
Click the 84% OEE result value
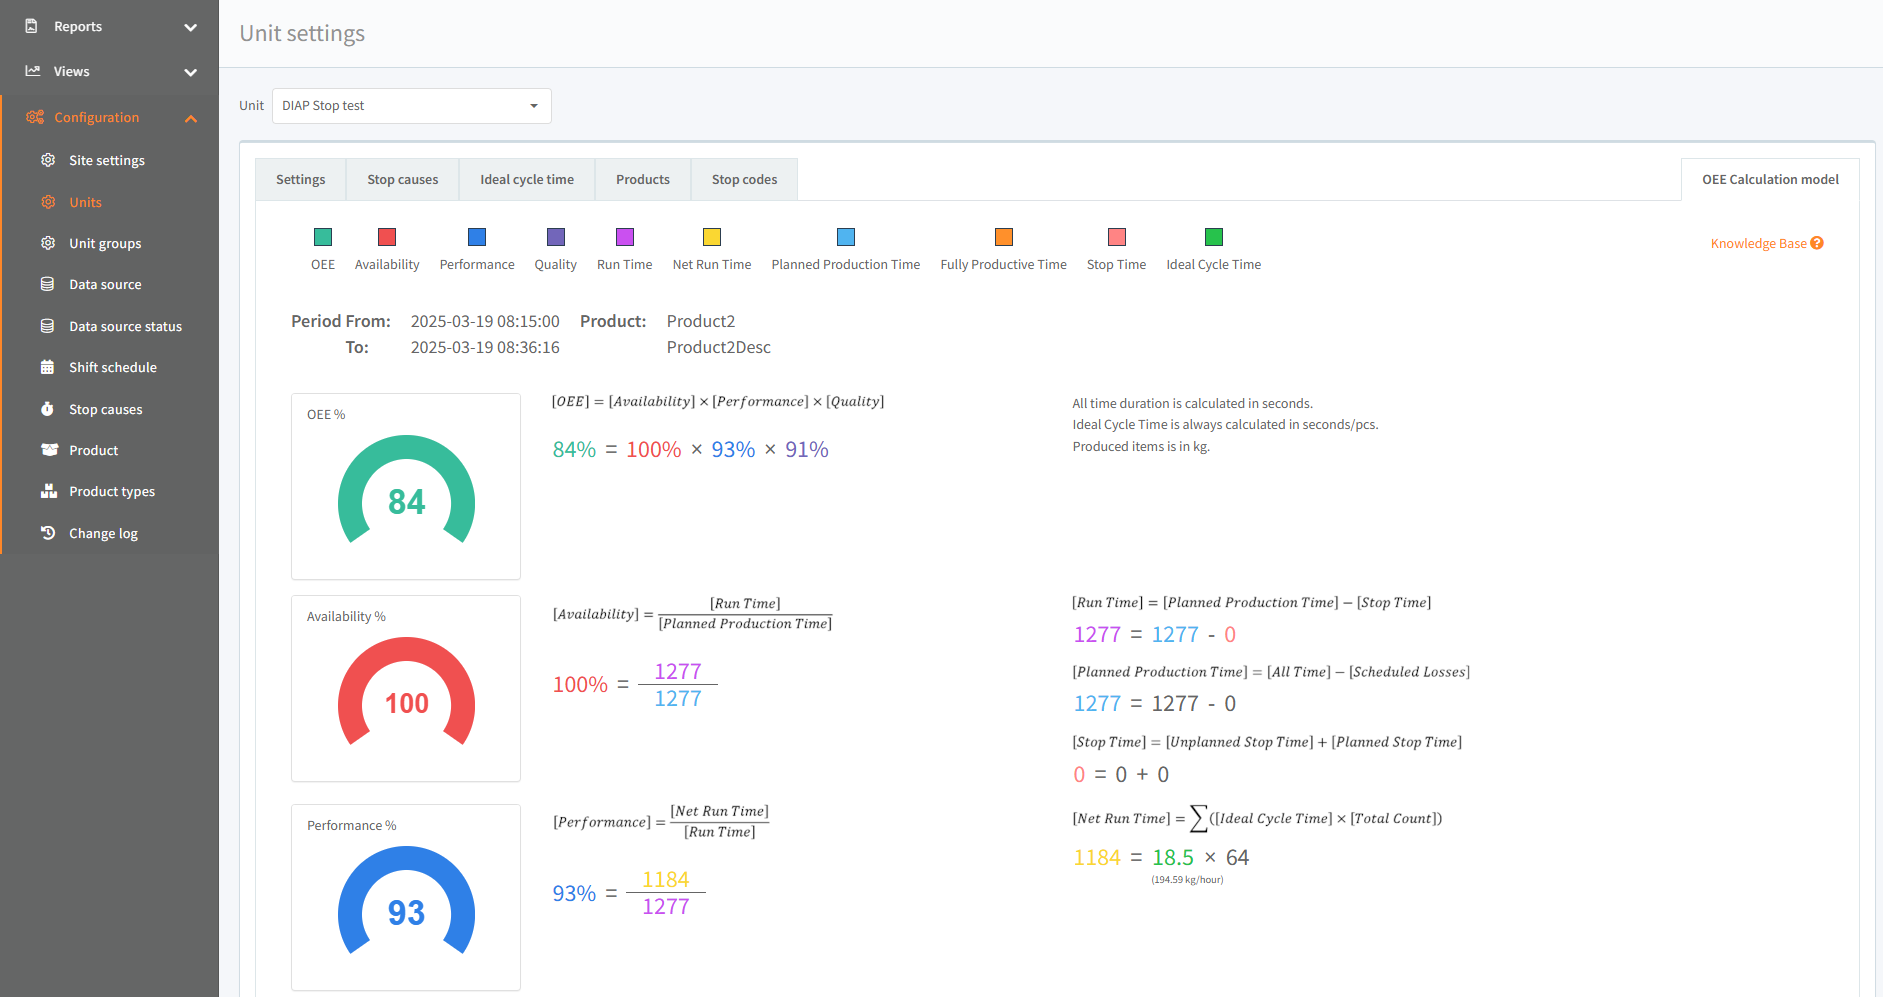tap(574, 450)
